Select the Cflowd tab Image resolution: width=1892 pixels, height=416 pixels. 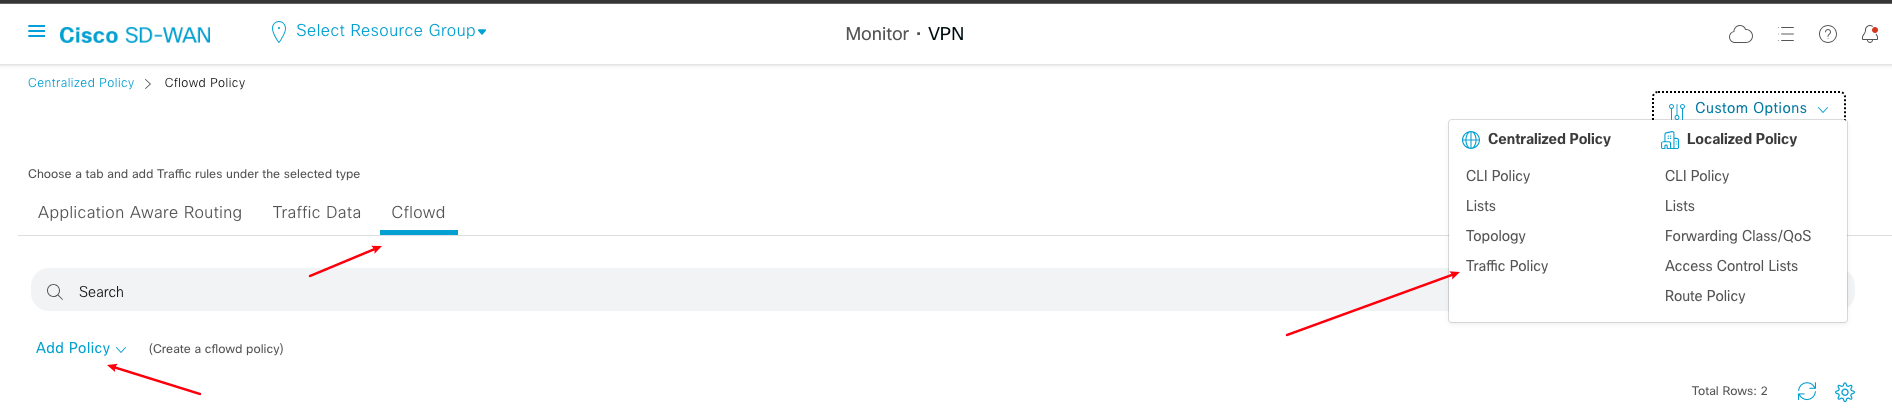coord(418,212)
